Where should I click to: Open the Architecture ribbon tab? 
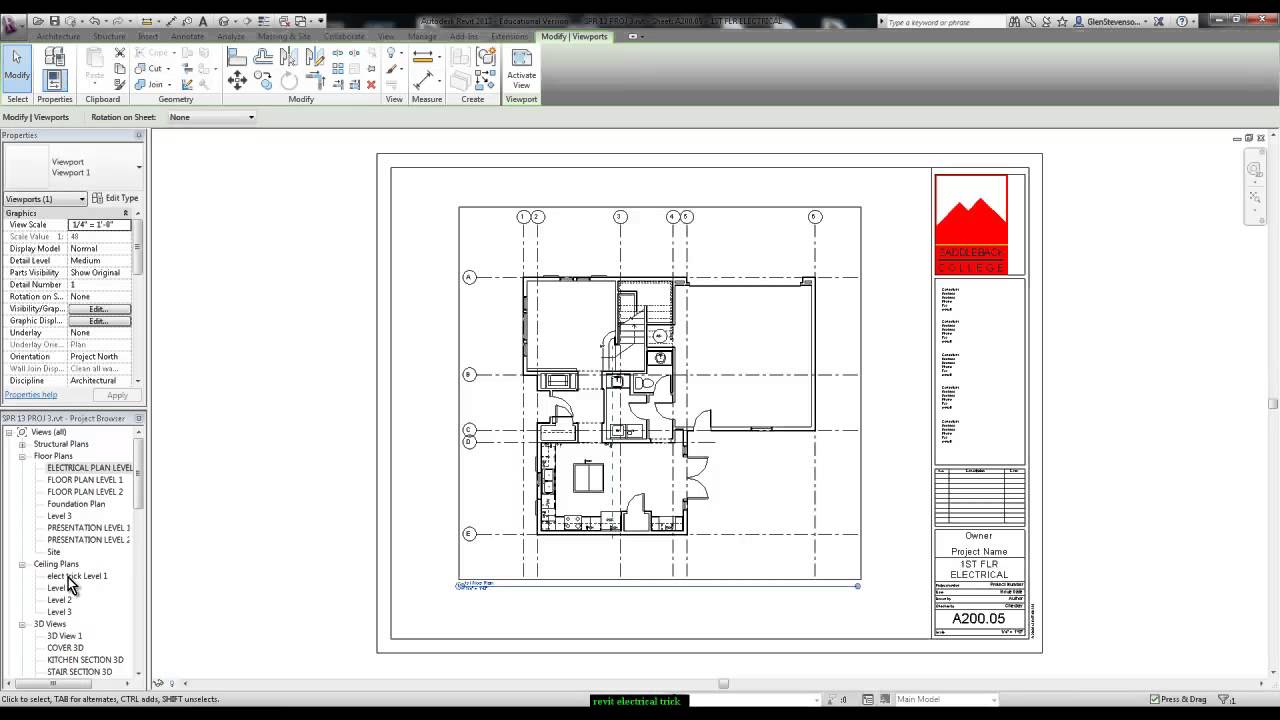(58, 36)
